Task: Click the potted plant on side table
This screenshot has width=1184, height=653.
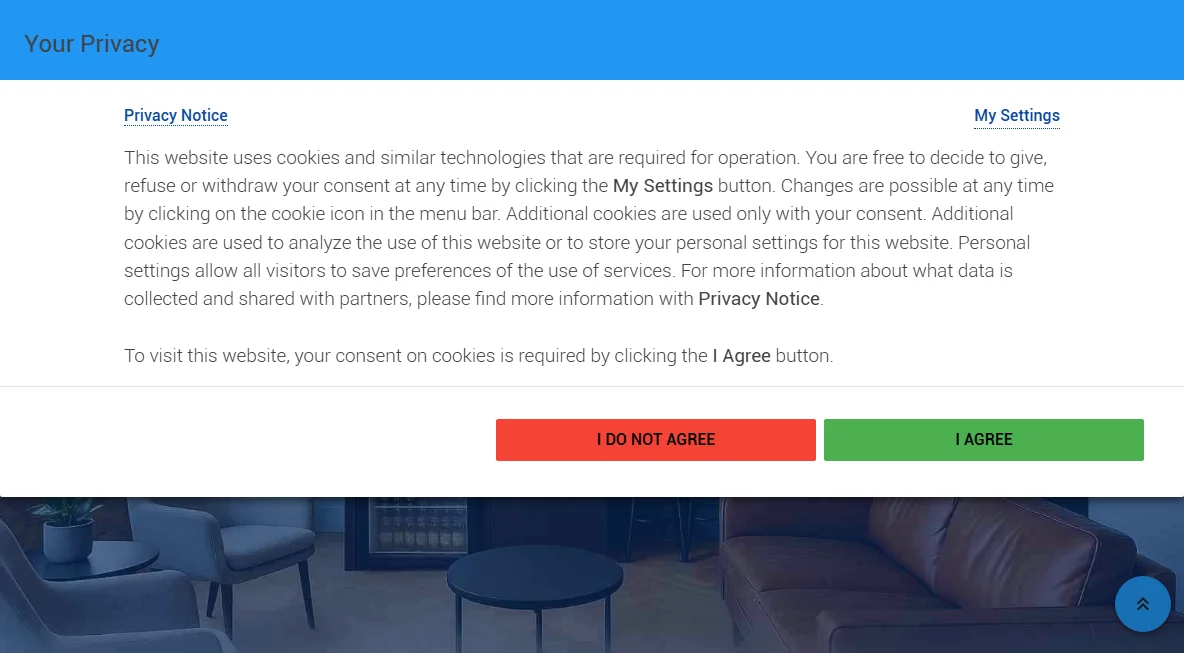Action: click(x=66, y=528)
